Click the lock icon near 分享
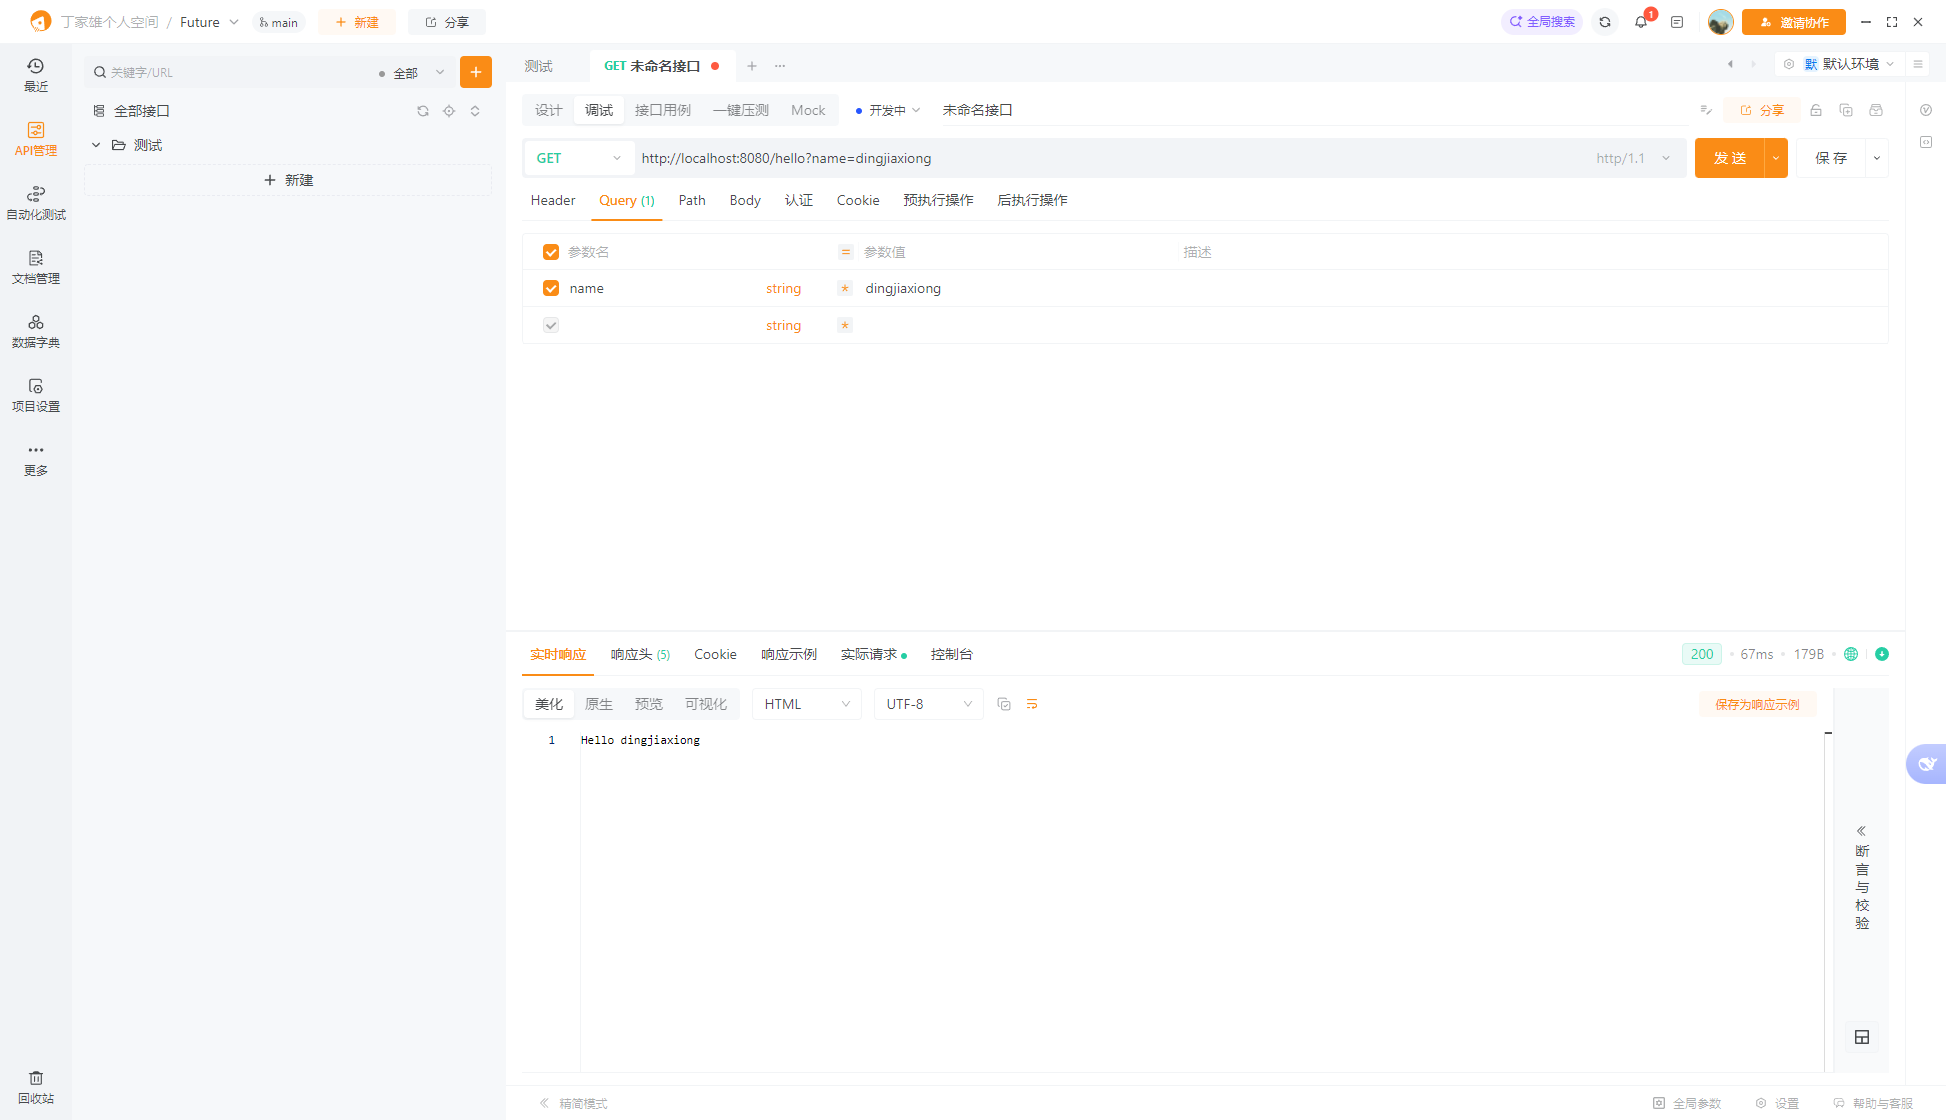 click(x=1816, y=110)
